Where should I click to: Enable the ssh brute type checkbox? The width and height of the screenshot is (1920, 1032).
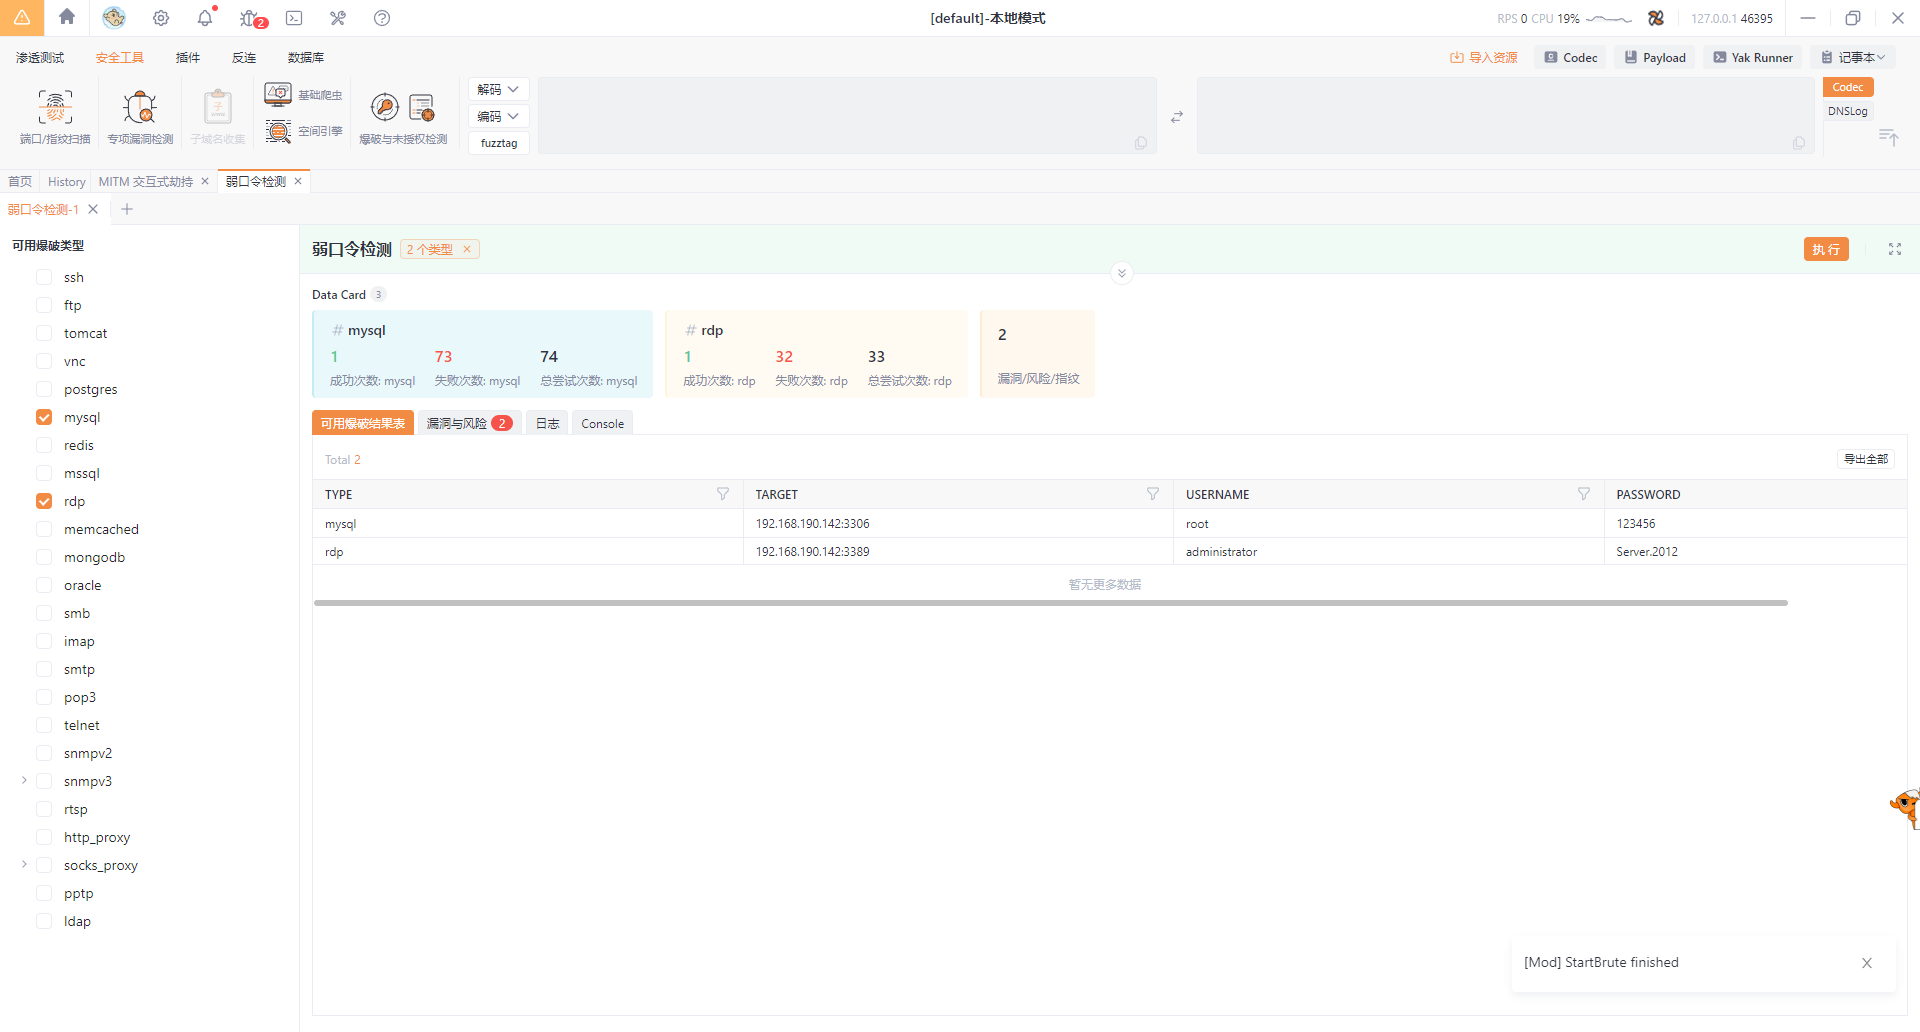(44, 277)
